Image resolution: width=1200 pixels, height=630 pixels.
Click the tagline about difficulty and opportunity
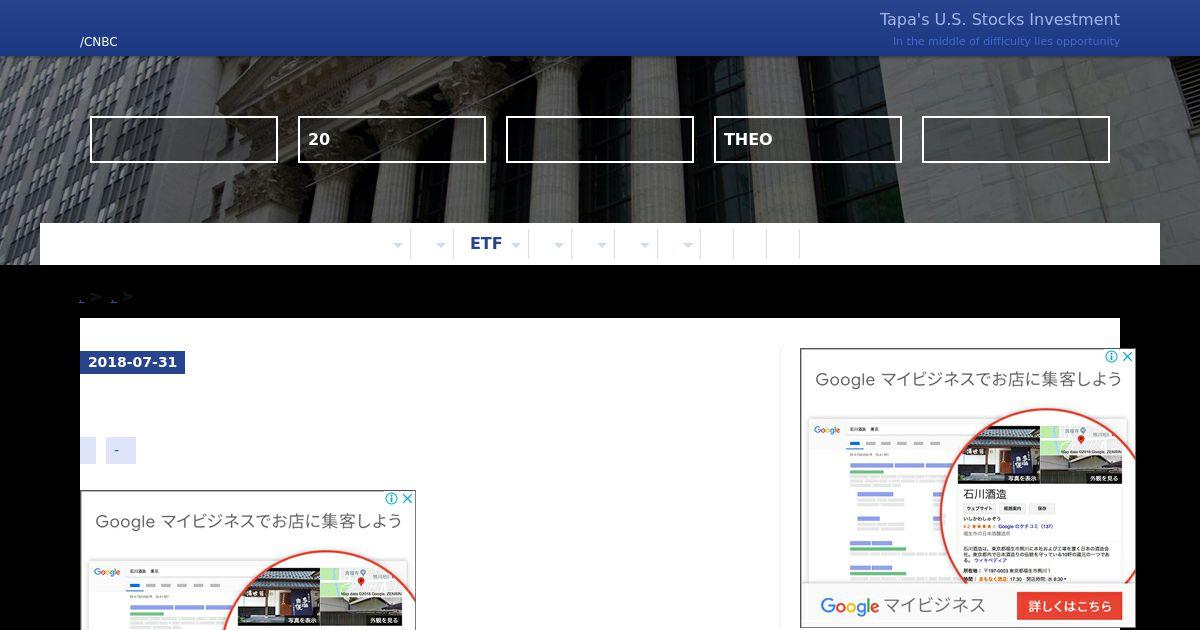pyautogui.click(x=1006, y=41)
